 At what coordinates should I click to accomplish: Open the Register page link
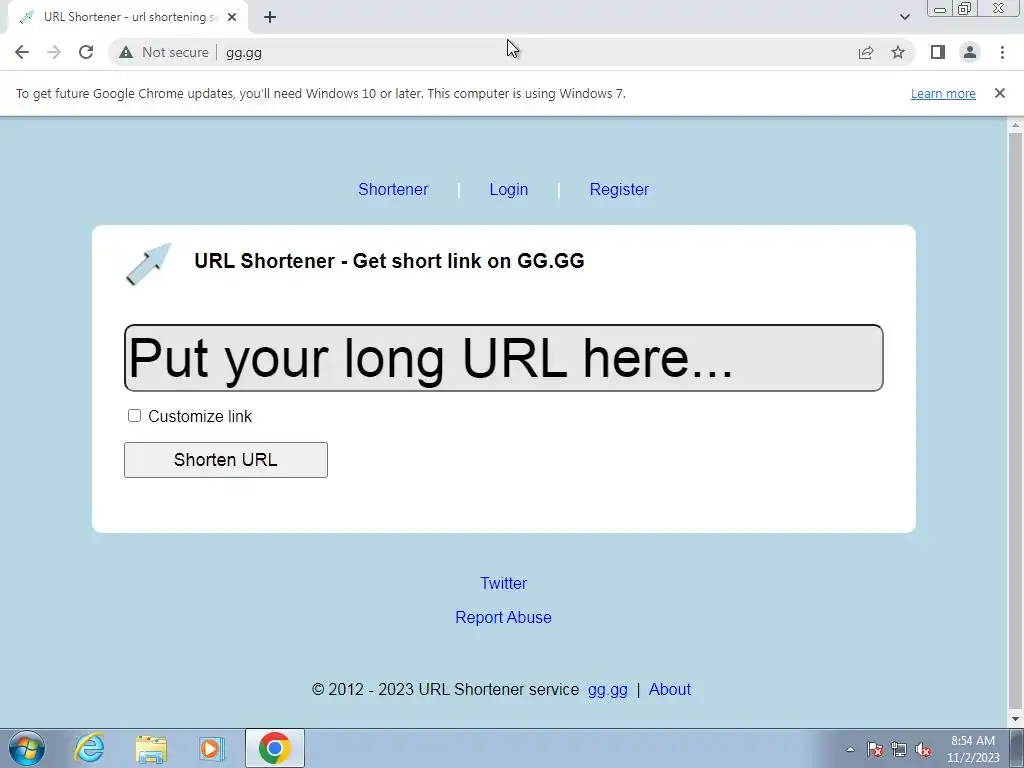[619, 189]
